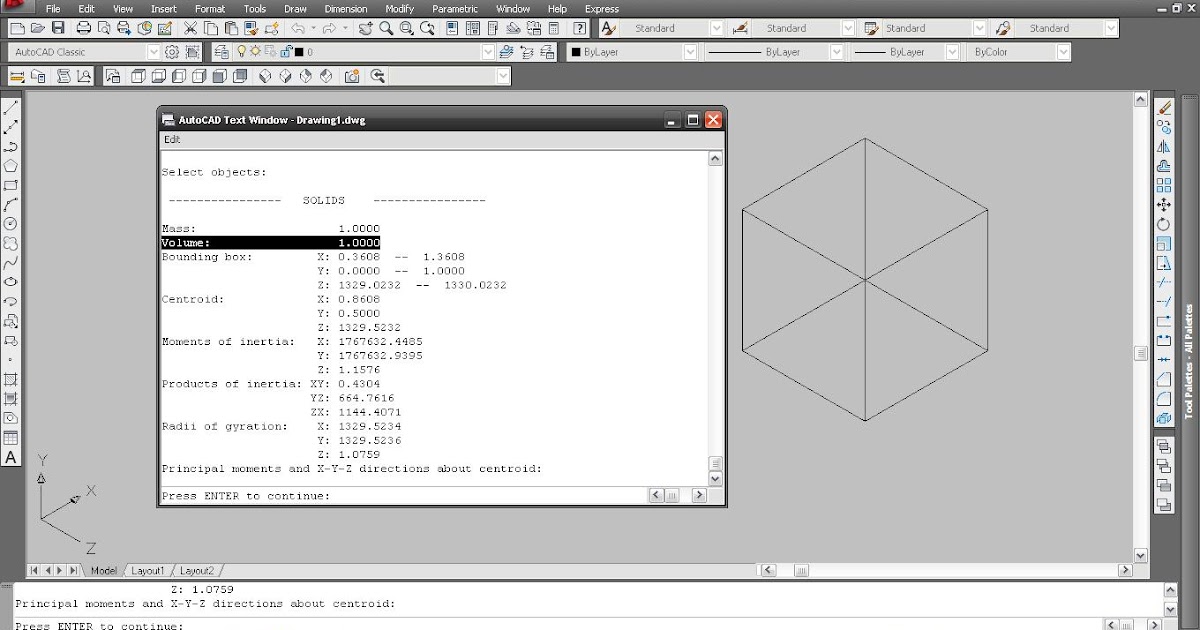Open the Parametric menu
The height and width of the screenshot is (630, 1200).
455,9
